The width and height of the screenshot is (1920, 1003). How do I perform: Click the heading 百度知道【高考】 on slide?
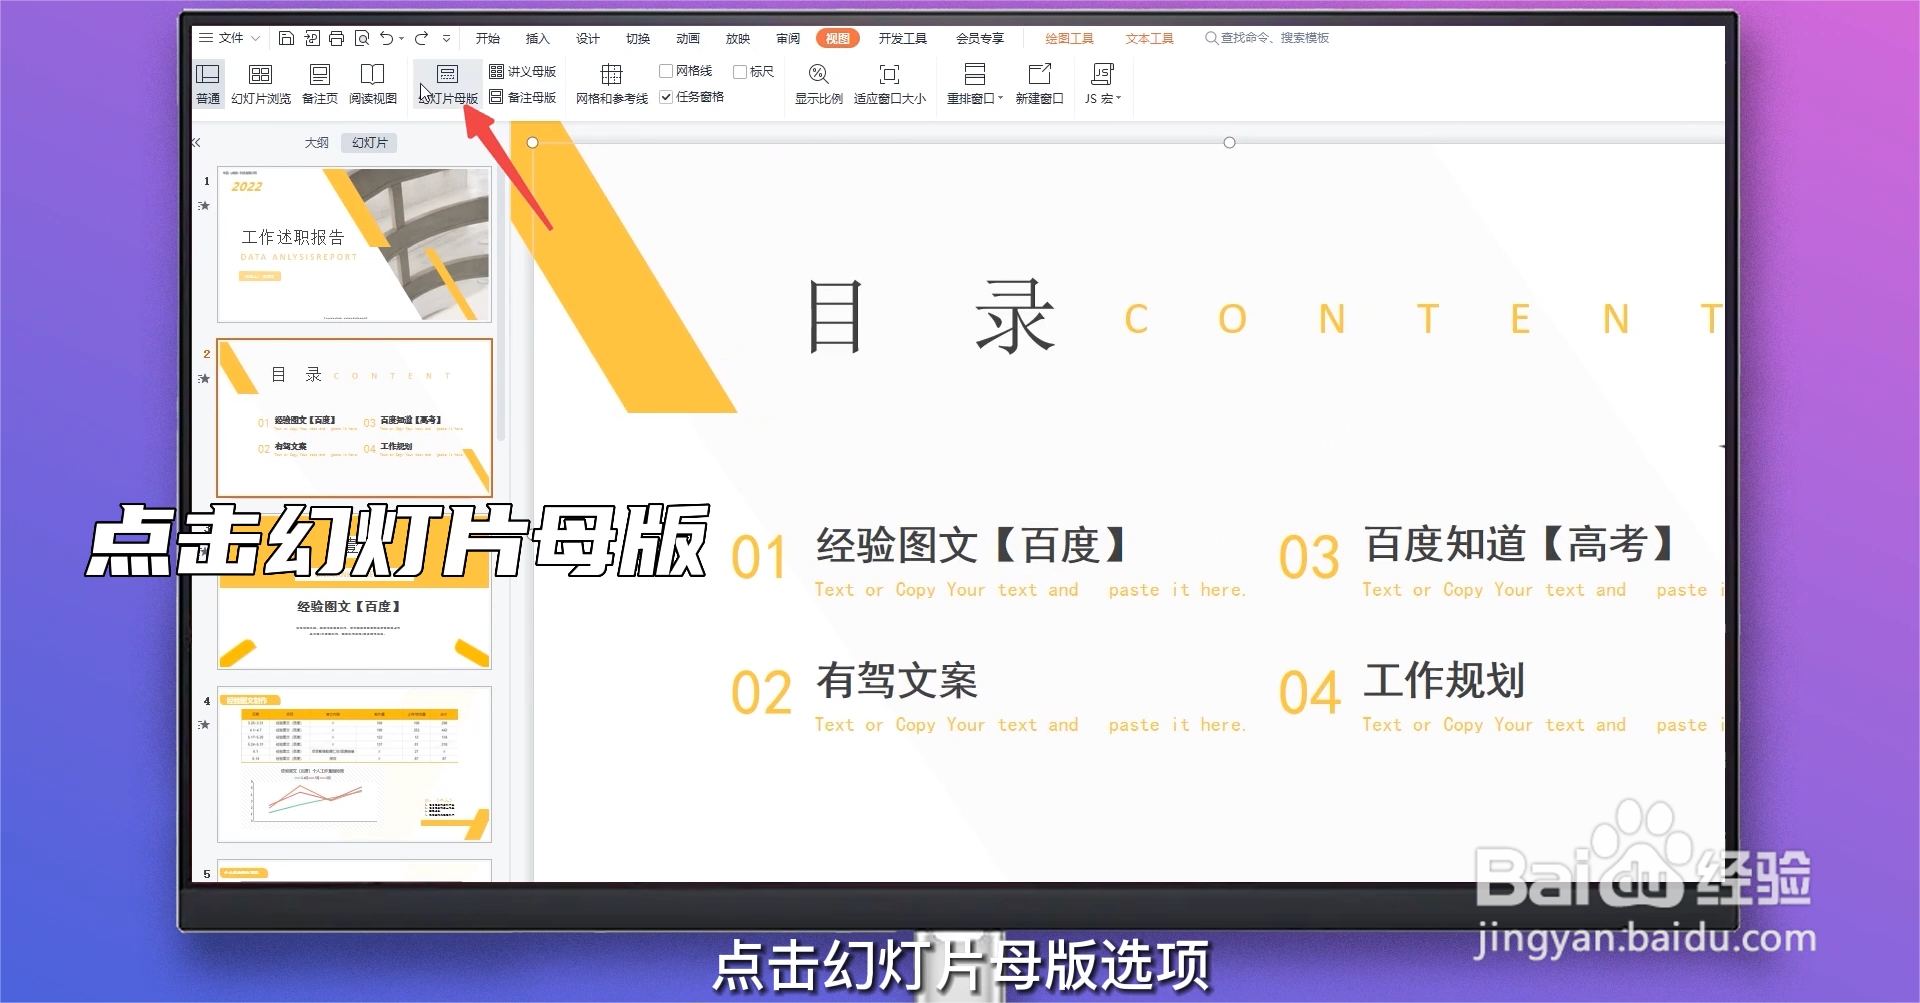(1519, 545)
